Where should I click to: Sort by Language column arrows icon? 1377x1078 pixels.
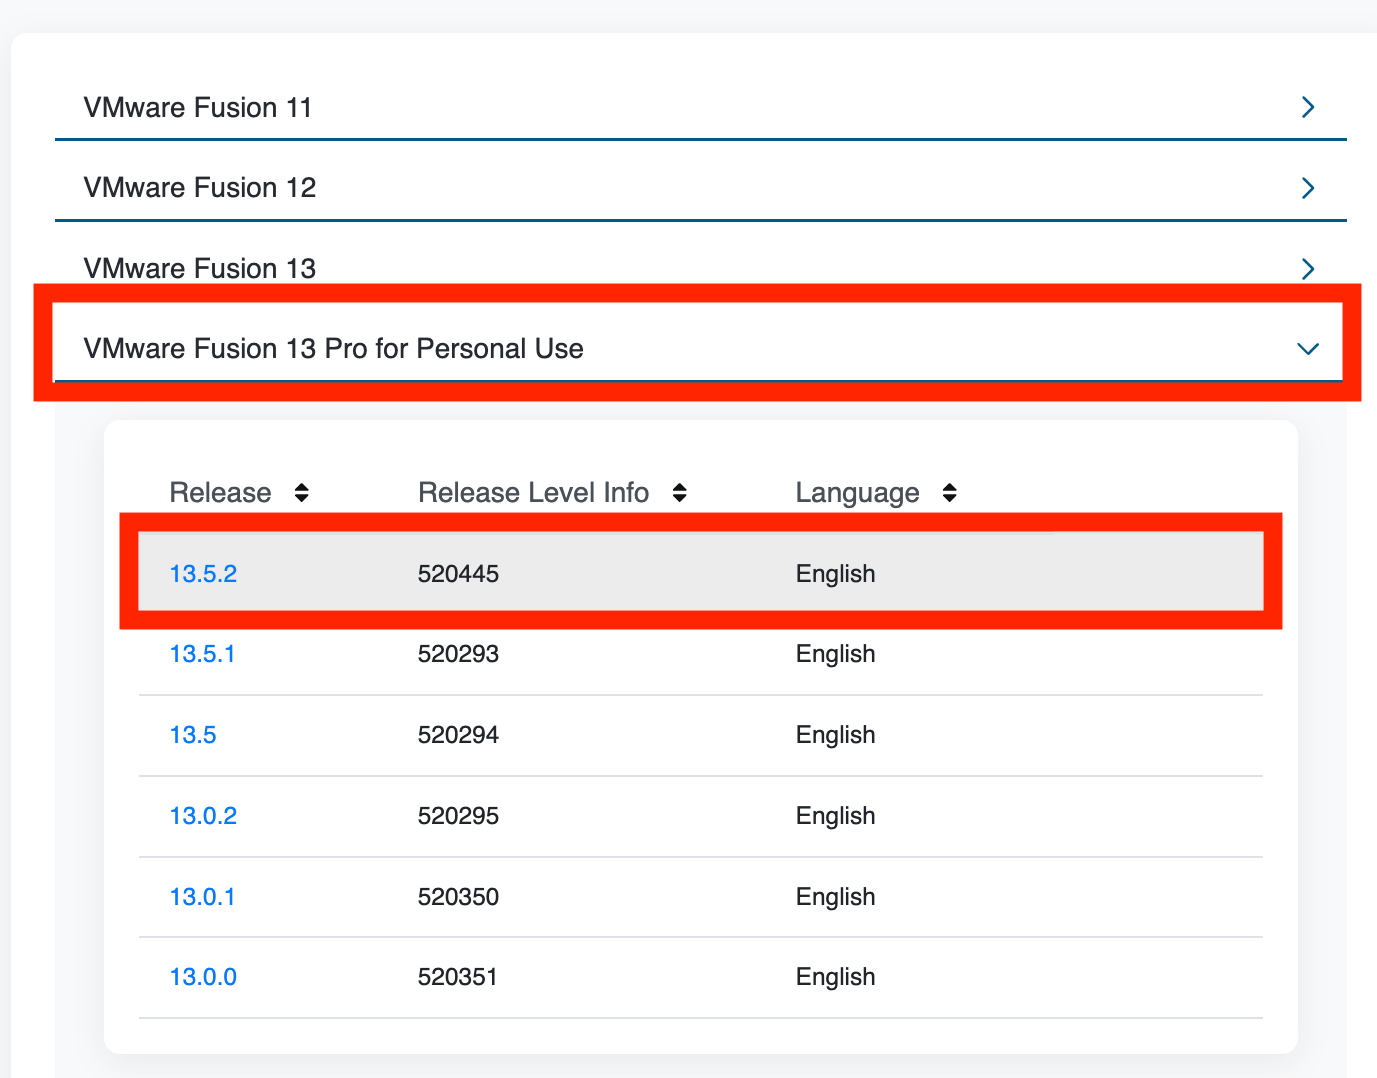click(x=949, y=493)
